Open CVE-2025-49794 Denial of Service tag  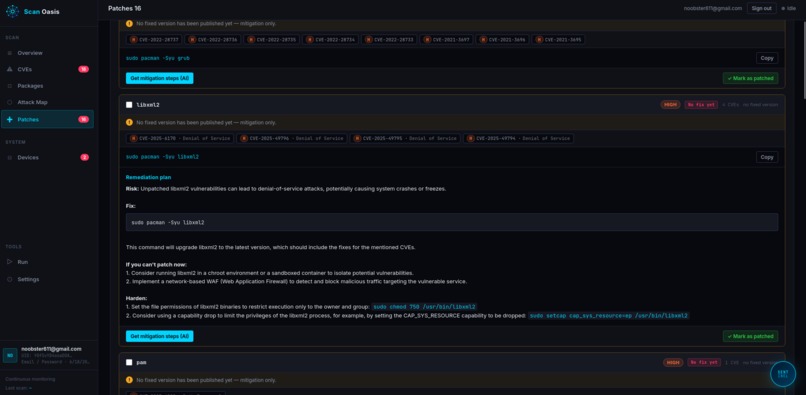tap(519, 138)
